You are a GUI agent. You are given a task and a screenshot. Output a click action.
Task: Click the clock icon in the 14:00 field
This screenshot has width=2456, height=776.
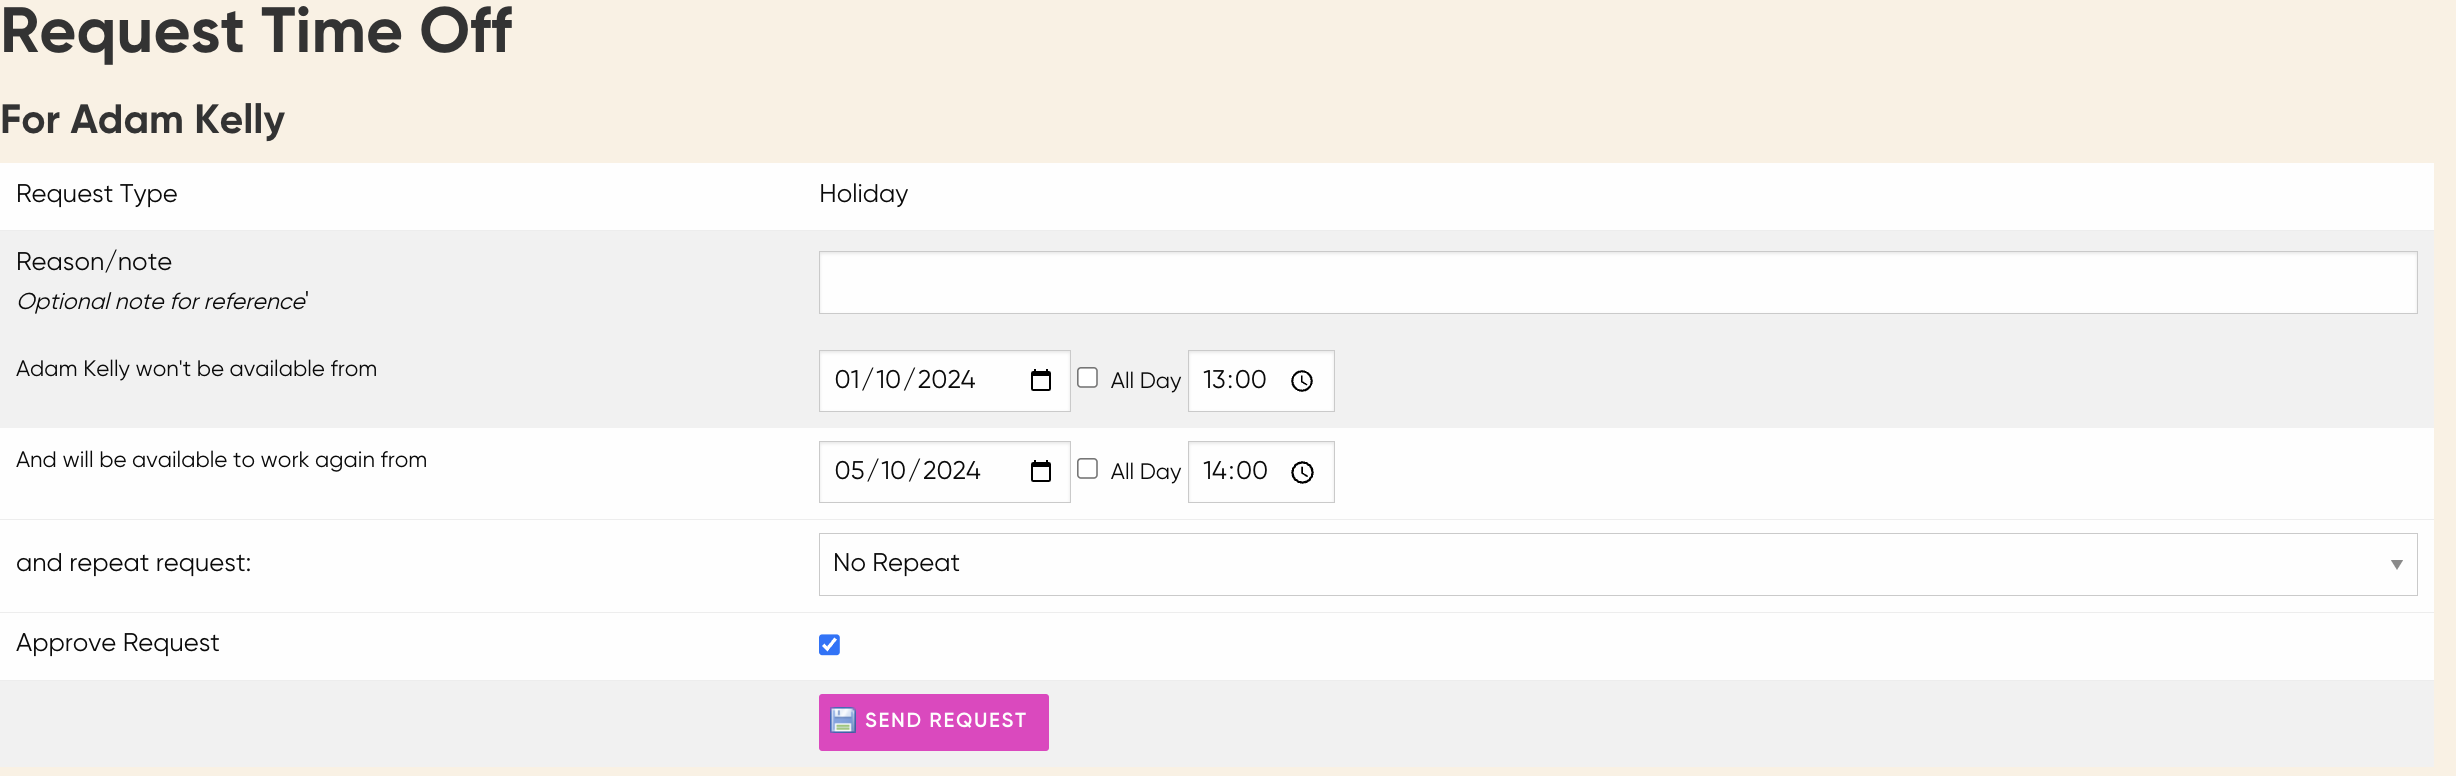click(x=1302, y=472)
